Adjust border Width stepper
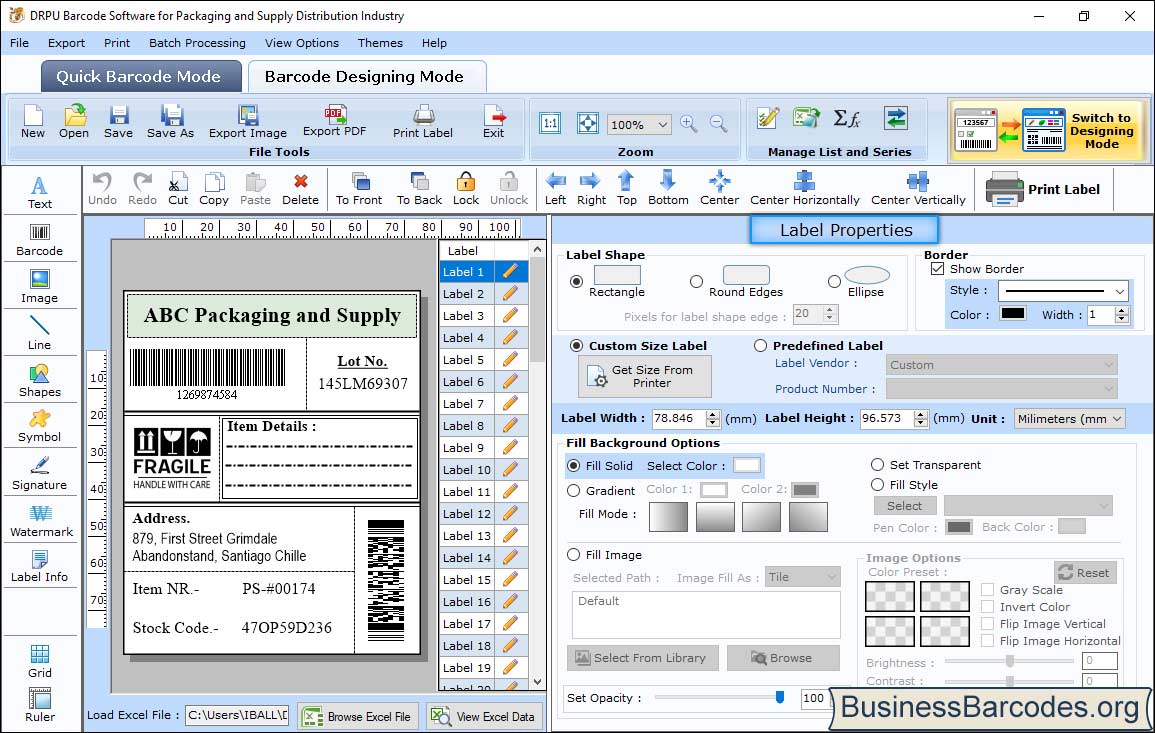 [x=1122, y=315]
